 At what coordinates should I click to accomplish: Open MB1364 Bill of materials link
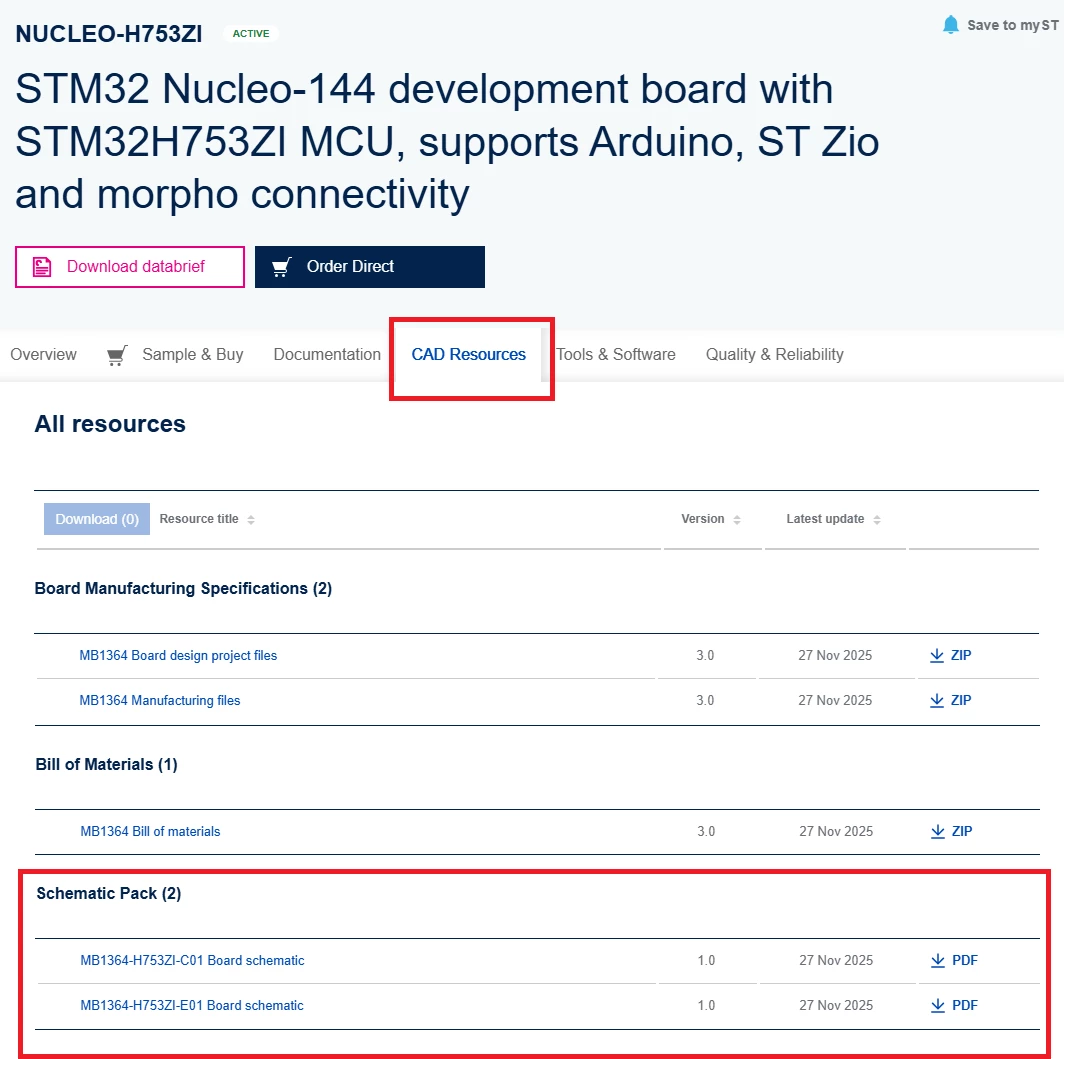[x=150, y=832]
